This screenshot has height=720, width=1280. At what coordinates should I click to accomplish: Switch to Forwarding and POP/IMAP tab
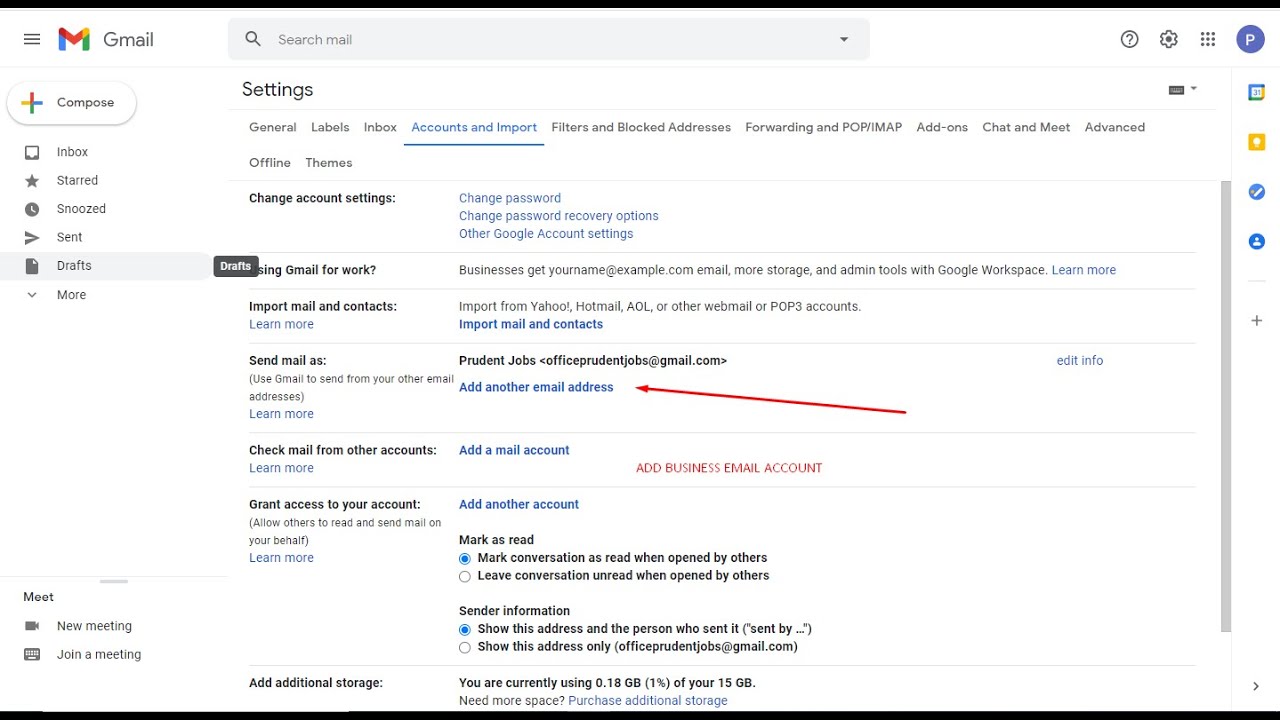tap(823, 128)
